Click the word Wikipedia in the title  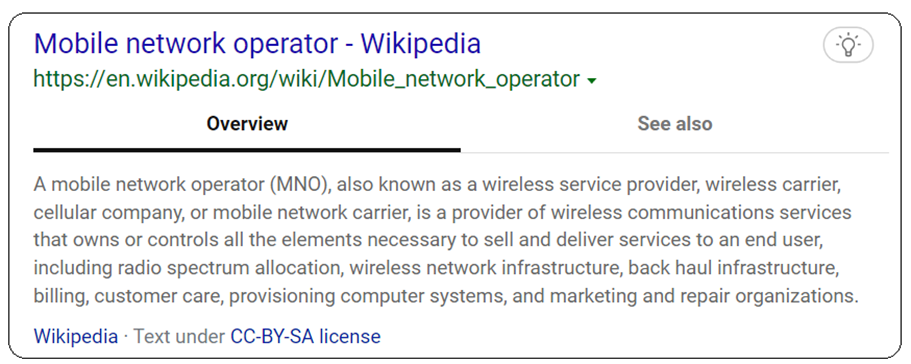(421, 44)
